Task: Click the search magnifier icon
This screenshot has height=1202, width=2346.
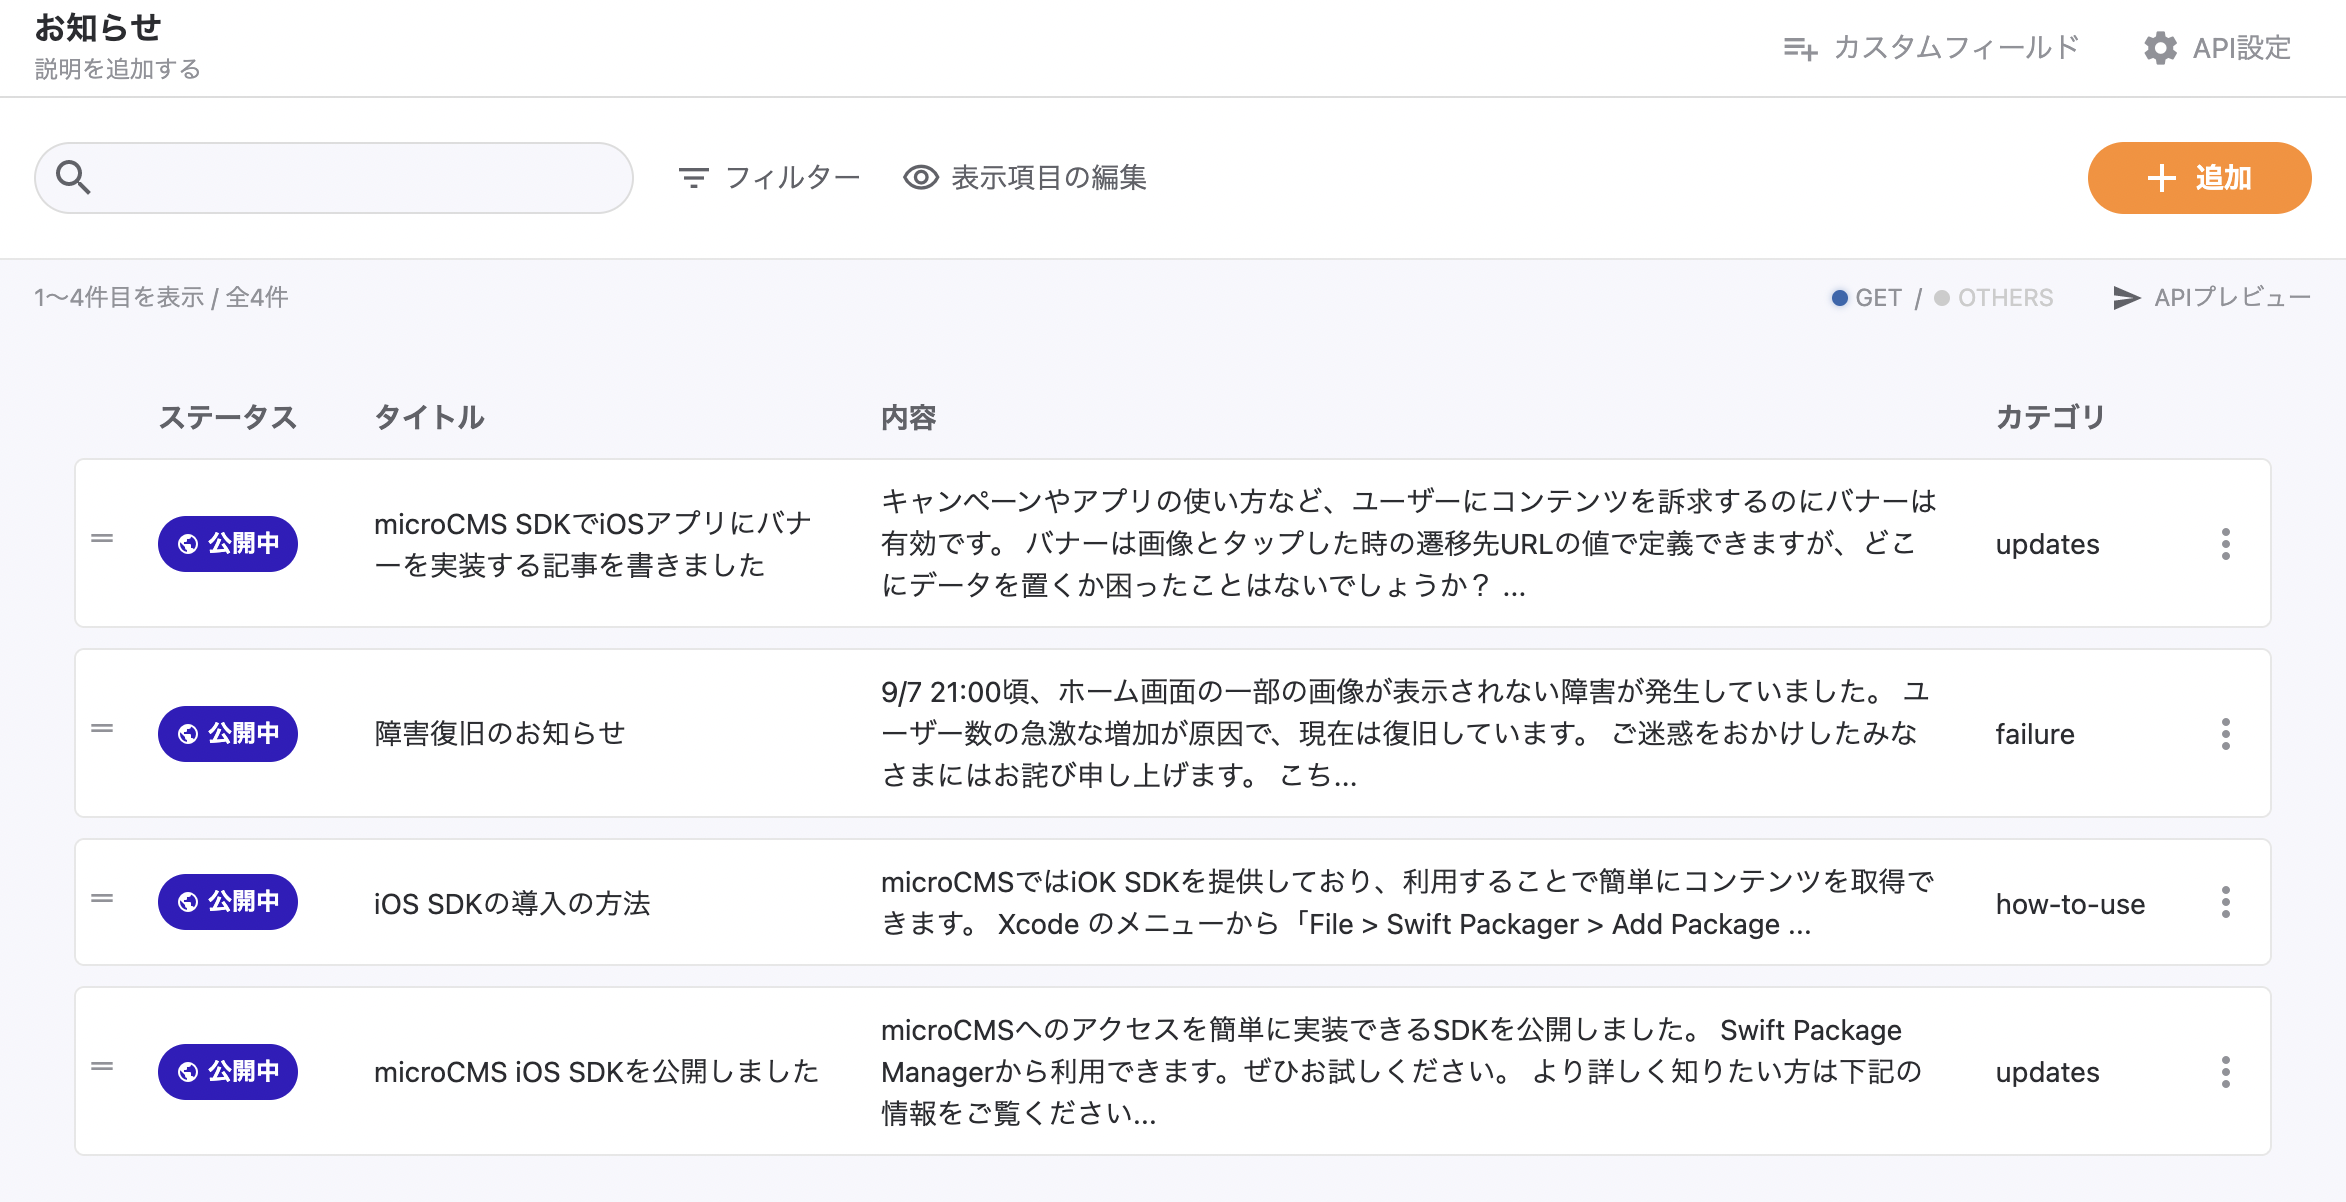Action: (73, 177)
